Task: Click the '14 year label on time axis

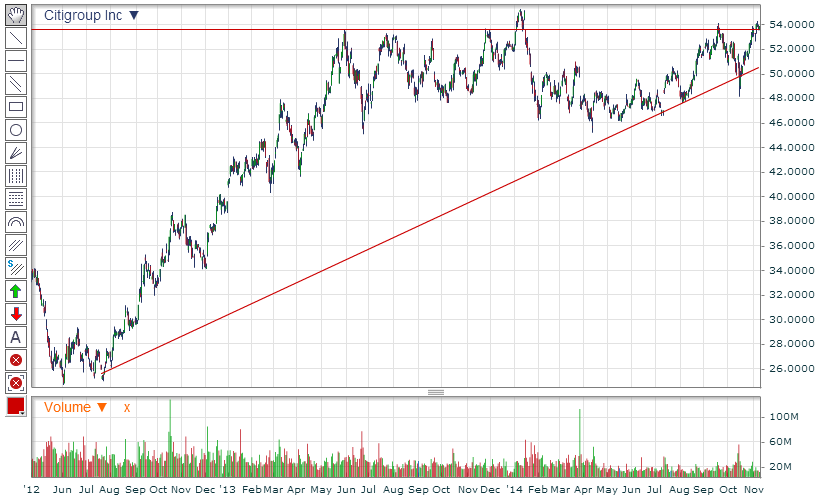Action: pyautogui.click(x=514, y=489)
